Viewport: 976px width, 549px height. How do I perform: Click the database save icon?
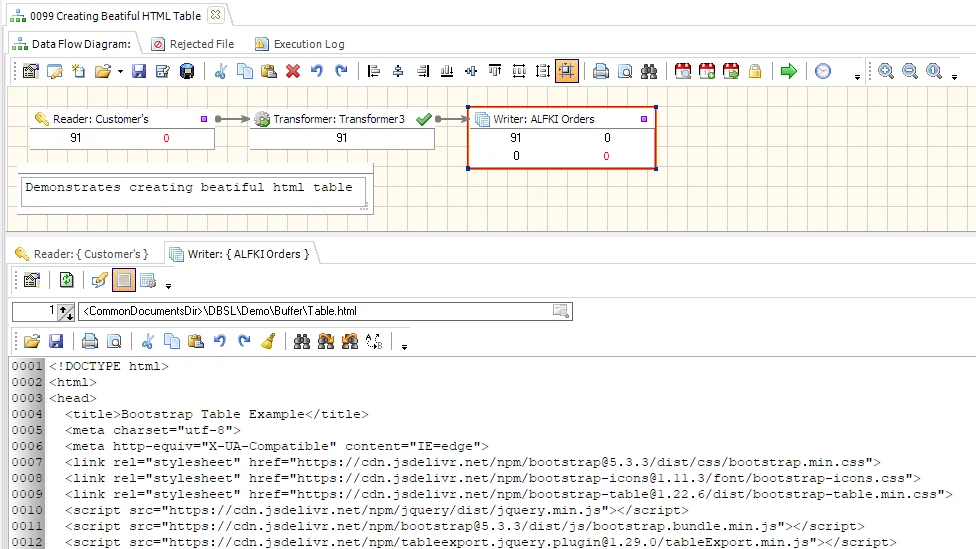(187, 71)
